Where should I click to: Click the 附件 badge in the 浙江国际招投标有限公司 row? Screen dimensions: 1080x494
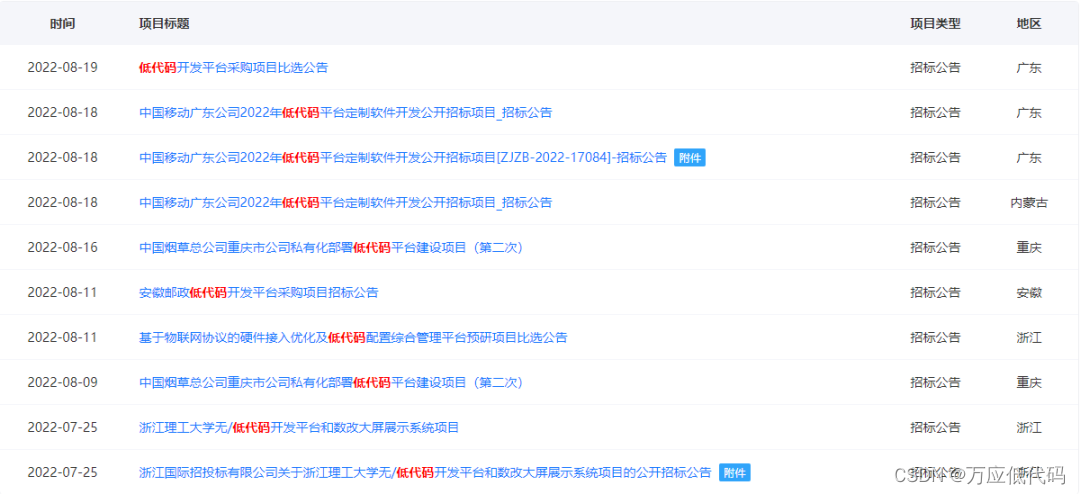[734, 473]
